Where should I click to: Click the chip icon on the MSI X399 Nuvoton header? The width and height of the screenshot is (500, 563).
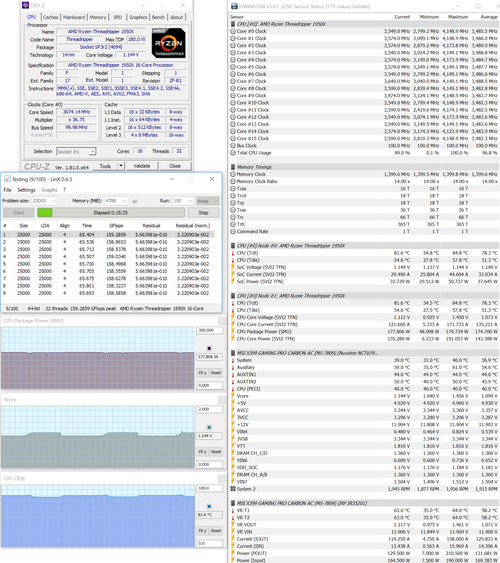tap(233, 353)
